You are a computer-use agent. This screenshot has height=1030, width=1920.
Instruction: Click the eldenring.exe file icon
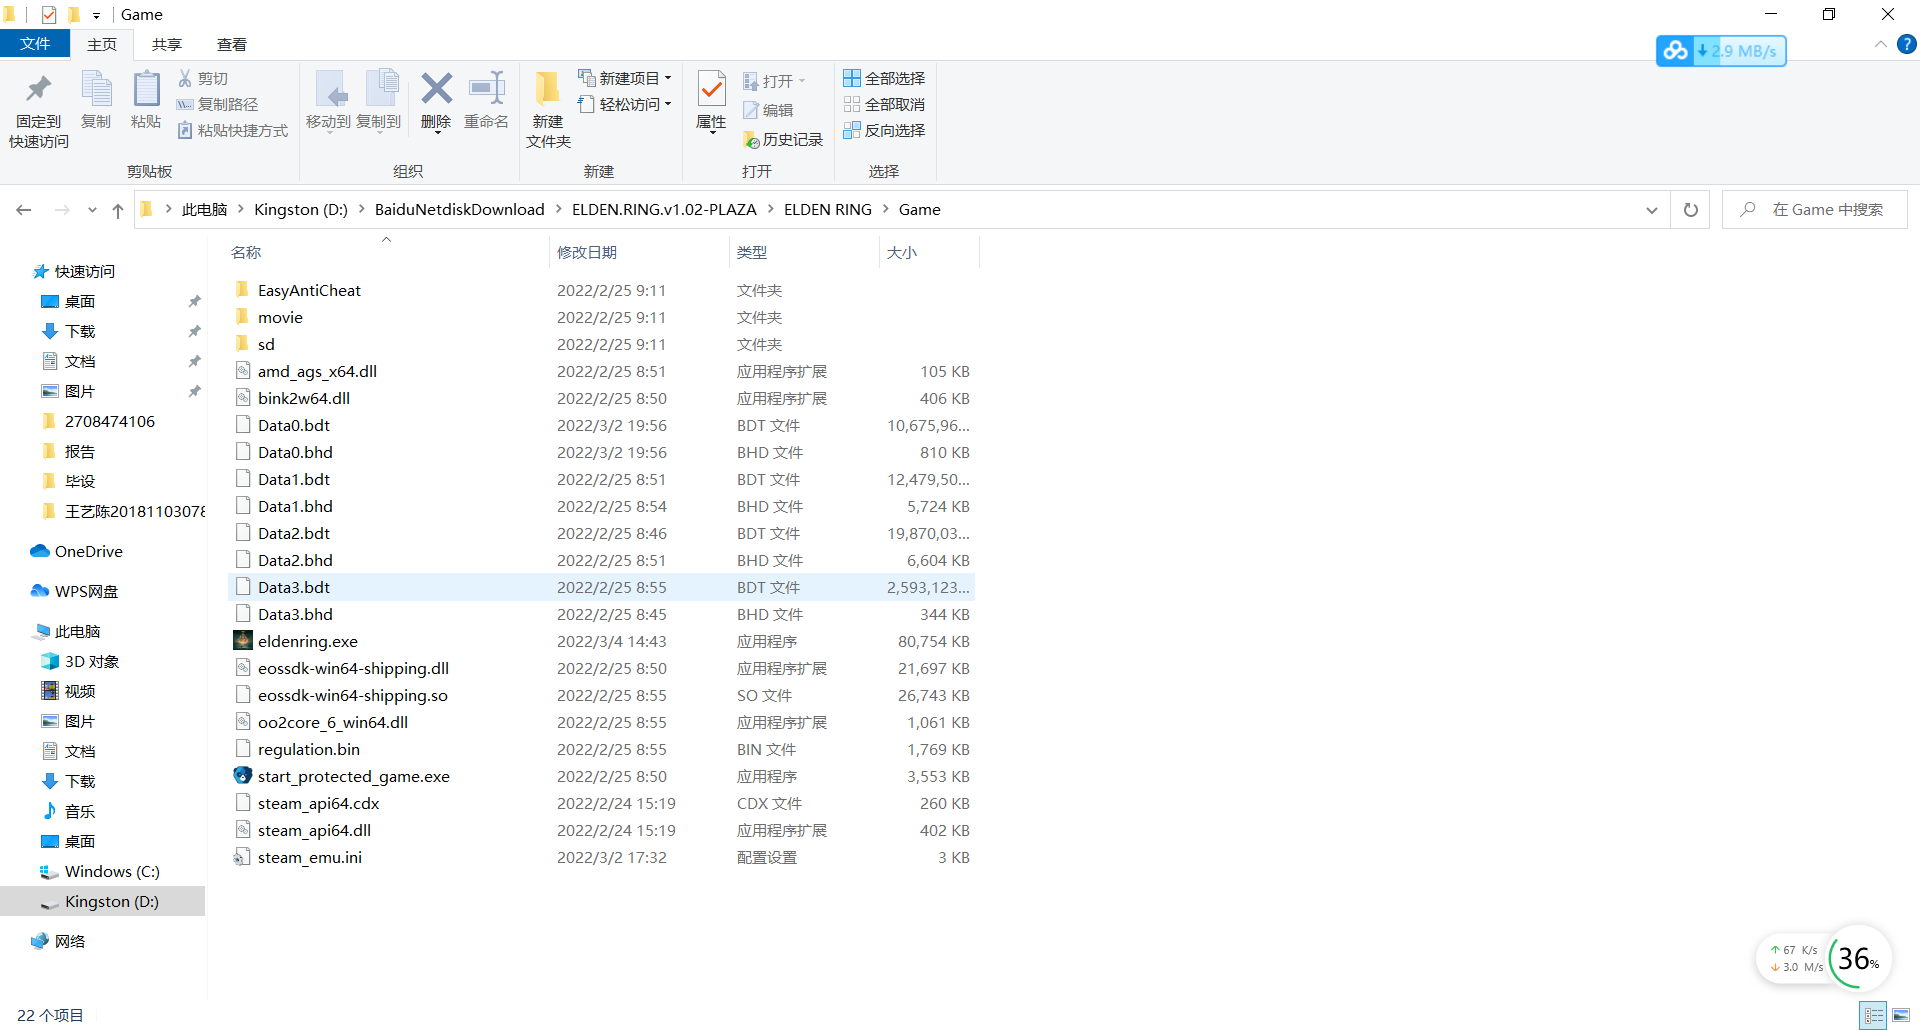coord(243,641)
